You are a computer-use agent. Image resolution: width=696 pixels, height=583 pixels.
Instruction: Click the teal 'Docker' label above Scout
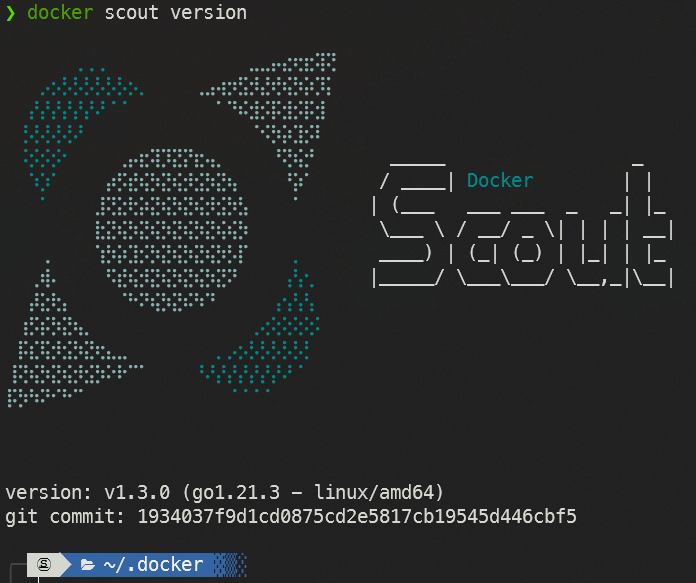(500, 181)
